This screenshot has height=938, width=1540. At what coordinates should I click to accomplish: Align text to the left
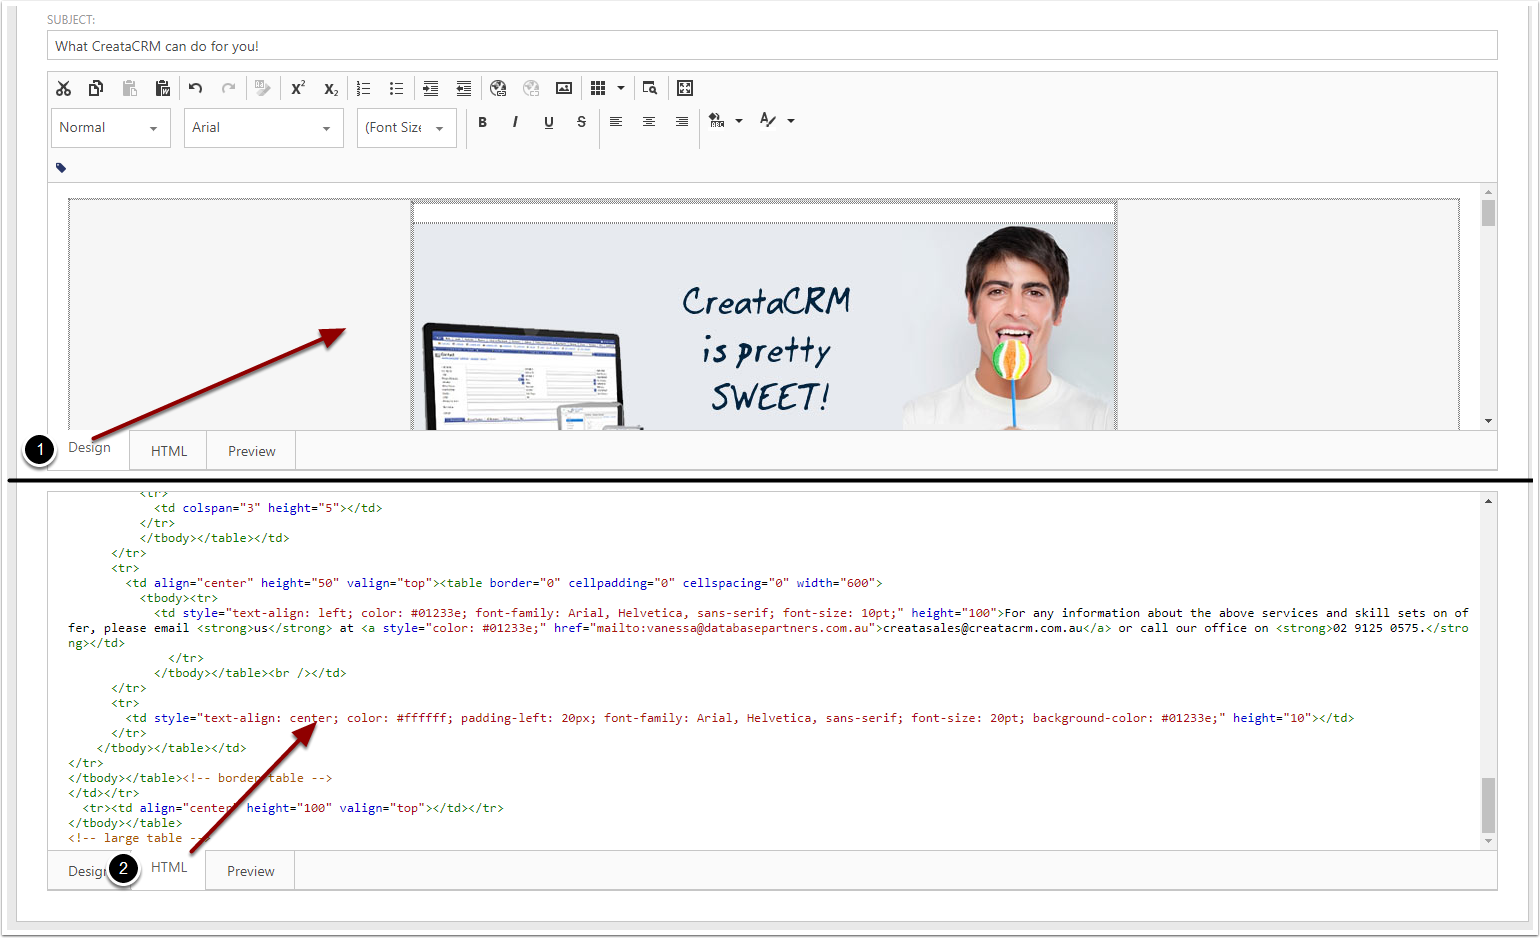pos(616,122)
